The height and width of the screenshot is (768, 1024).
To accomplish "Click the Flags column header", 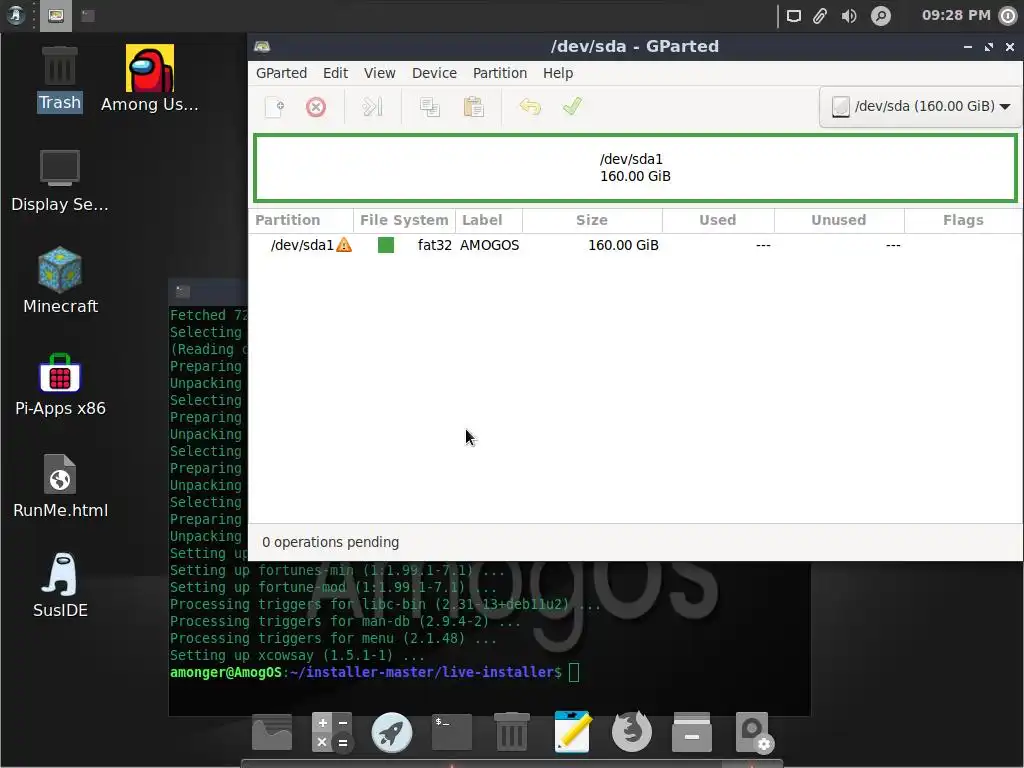I will pyautogui.click(x=963, y=221).
